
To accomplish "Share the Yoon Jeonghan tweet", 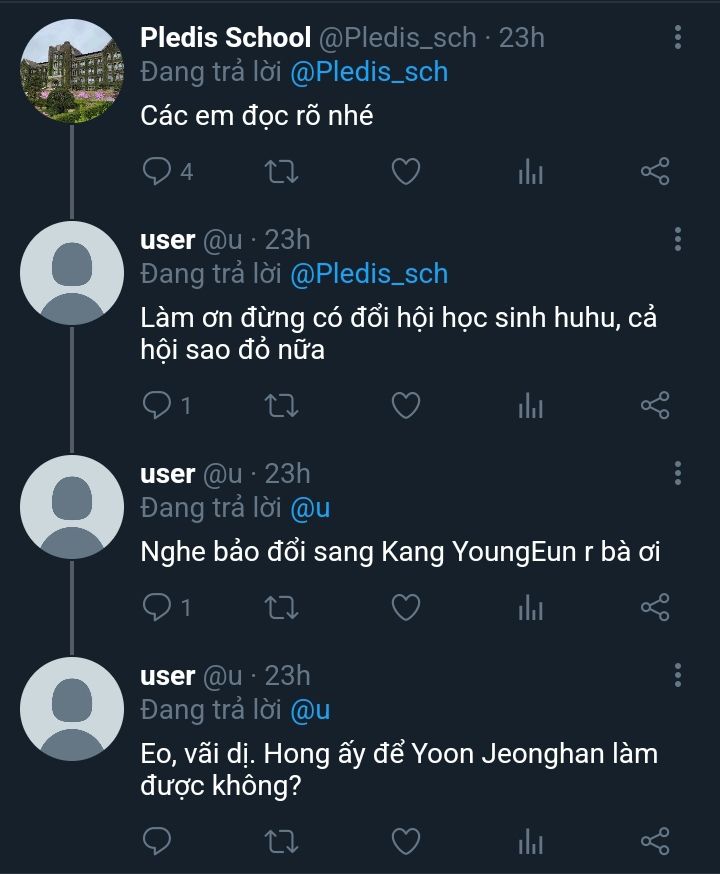I will [x=655, y=841].
